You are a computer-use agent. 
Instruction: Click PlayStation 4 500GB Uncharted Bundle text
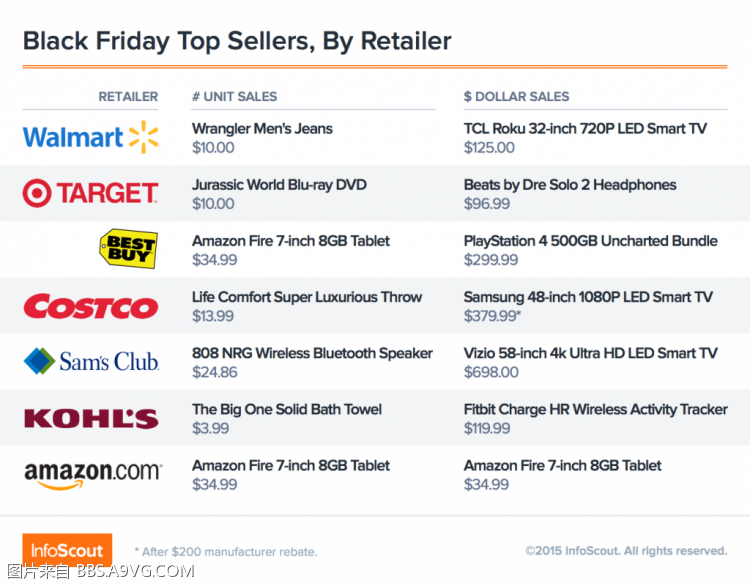[x=591, y=241]
